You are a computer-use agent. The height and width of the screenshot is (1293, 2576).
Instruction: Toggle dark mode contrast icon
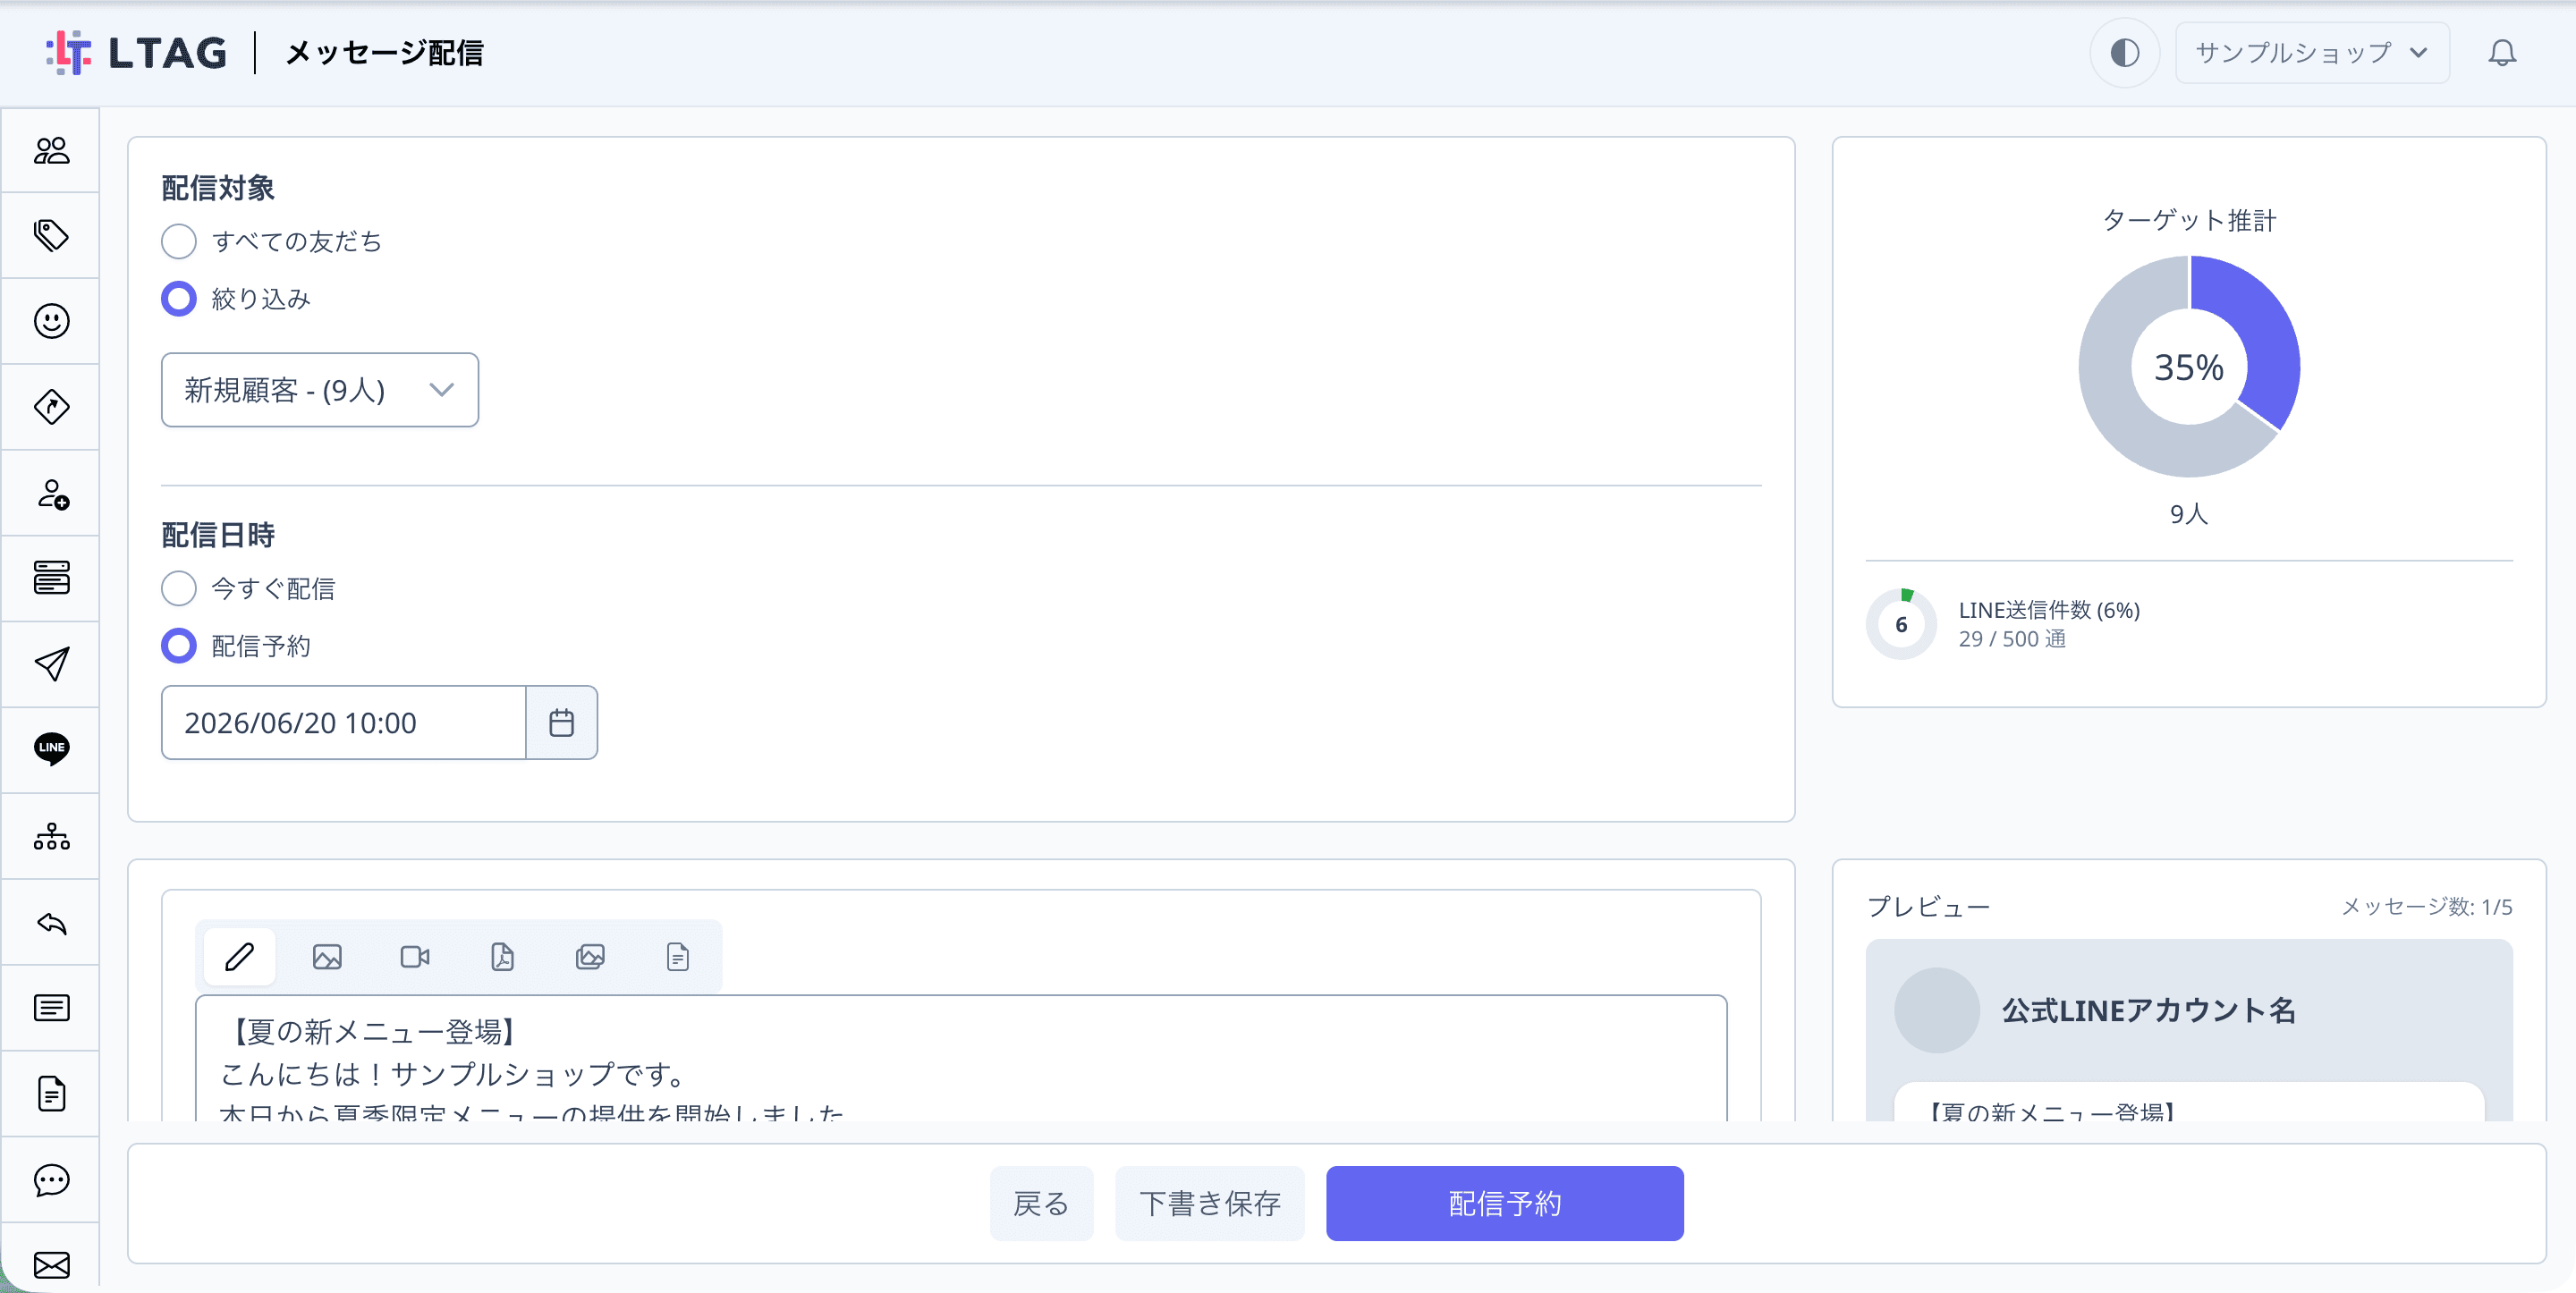click(2124, 53)
